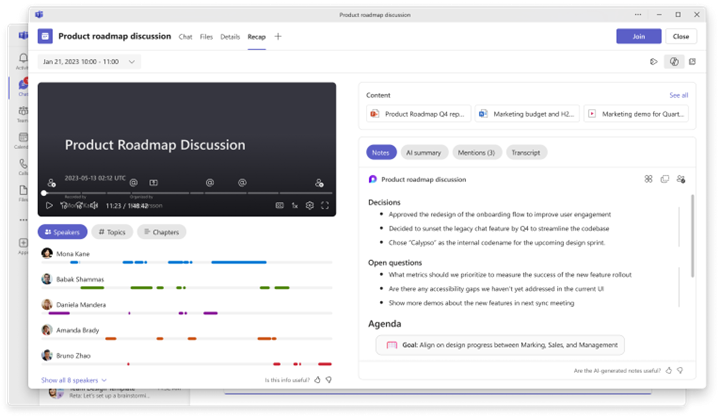Screen dimensions: 720x417
Task: Copy the notes component
Action: [664, 179]
